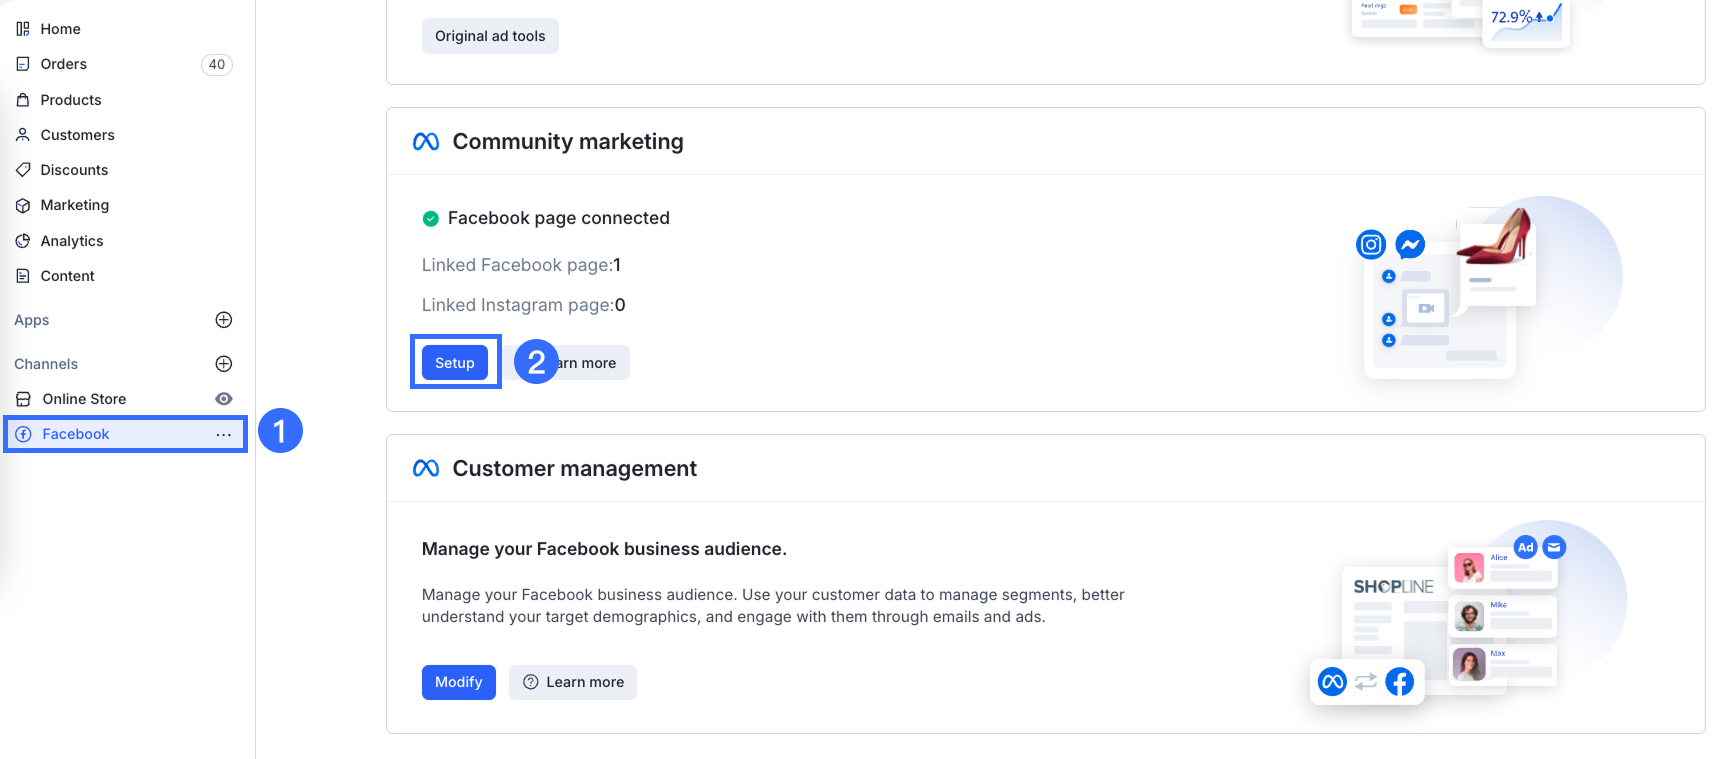
Task: Open Learn more under Customer management
Action: pos(573,682)
